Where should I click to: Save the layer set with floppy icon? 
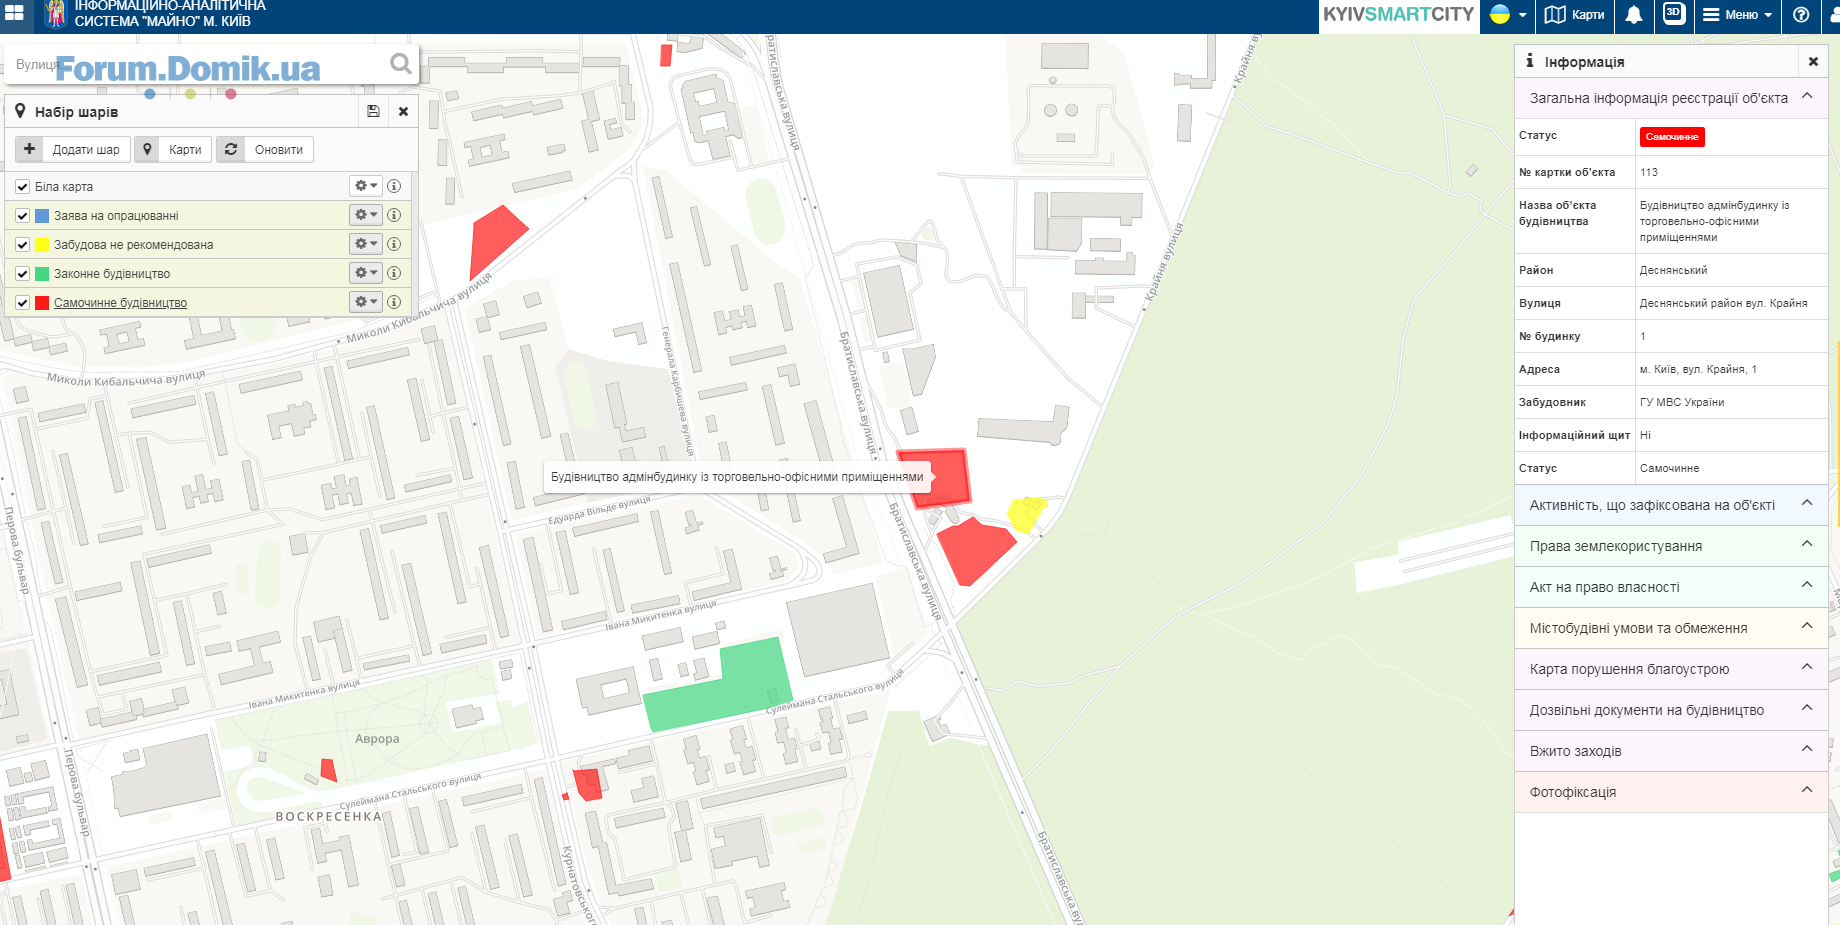pyautogui.click(x=373, y=112)
